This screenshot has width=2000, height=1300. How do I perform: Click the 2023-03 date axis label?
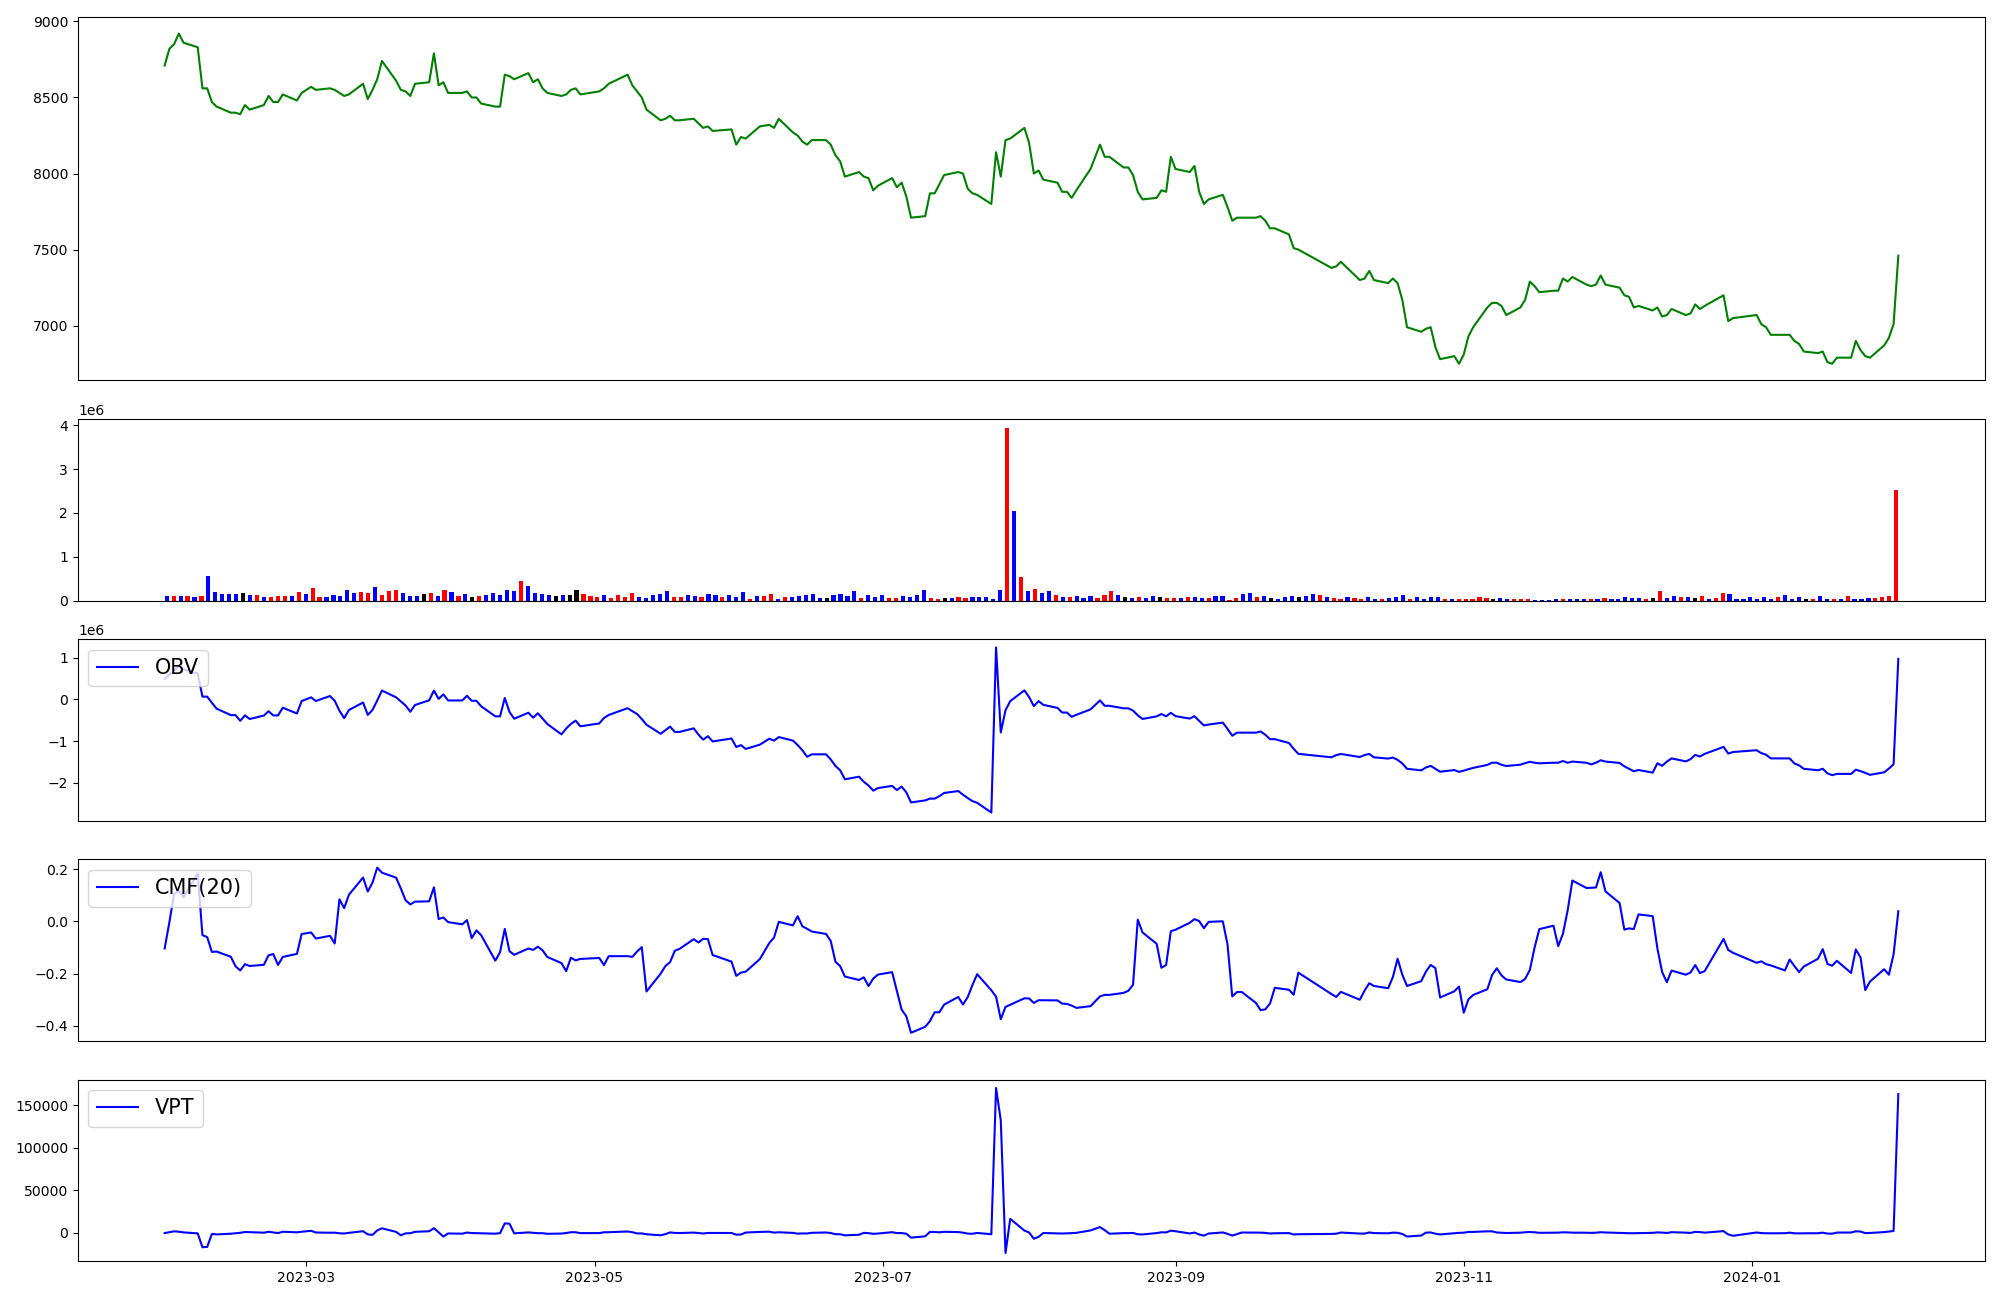306,1277
